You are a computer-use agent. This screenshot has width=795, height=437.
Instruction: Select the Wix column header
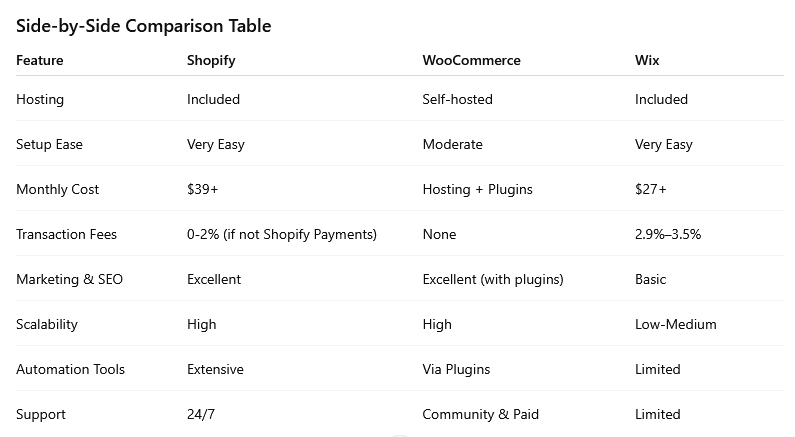tap(647, 60)
